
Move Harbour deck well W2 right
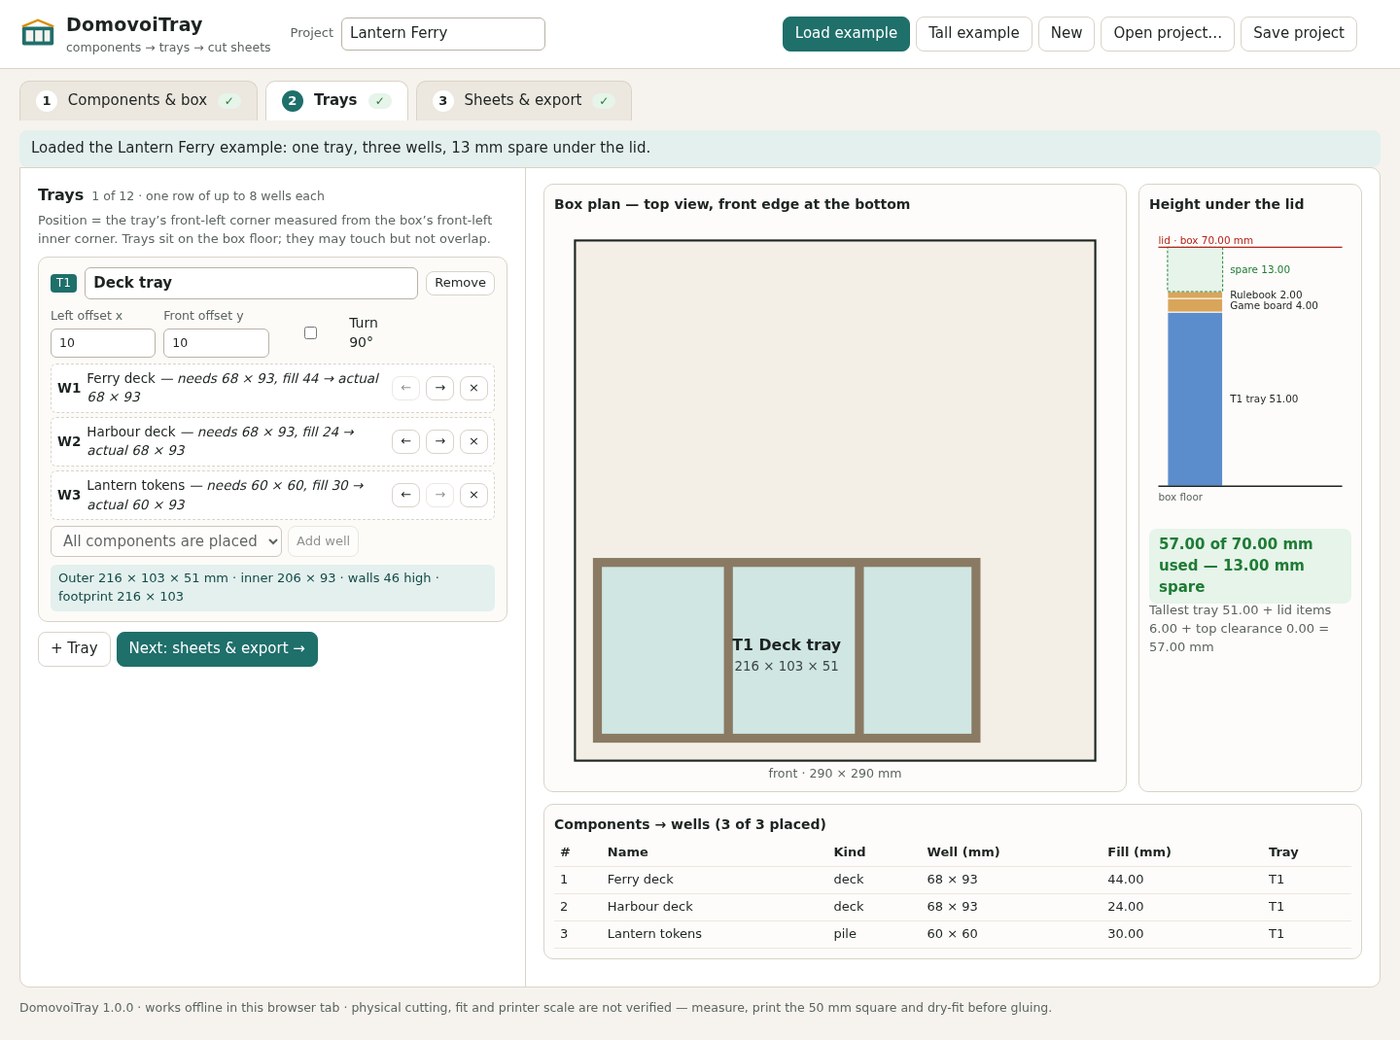click(x=440, y=441)
